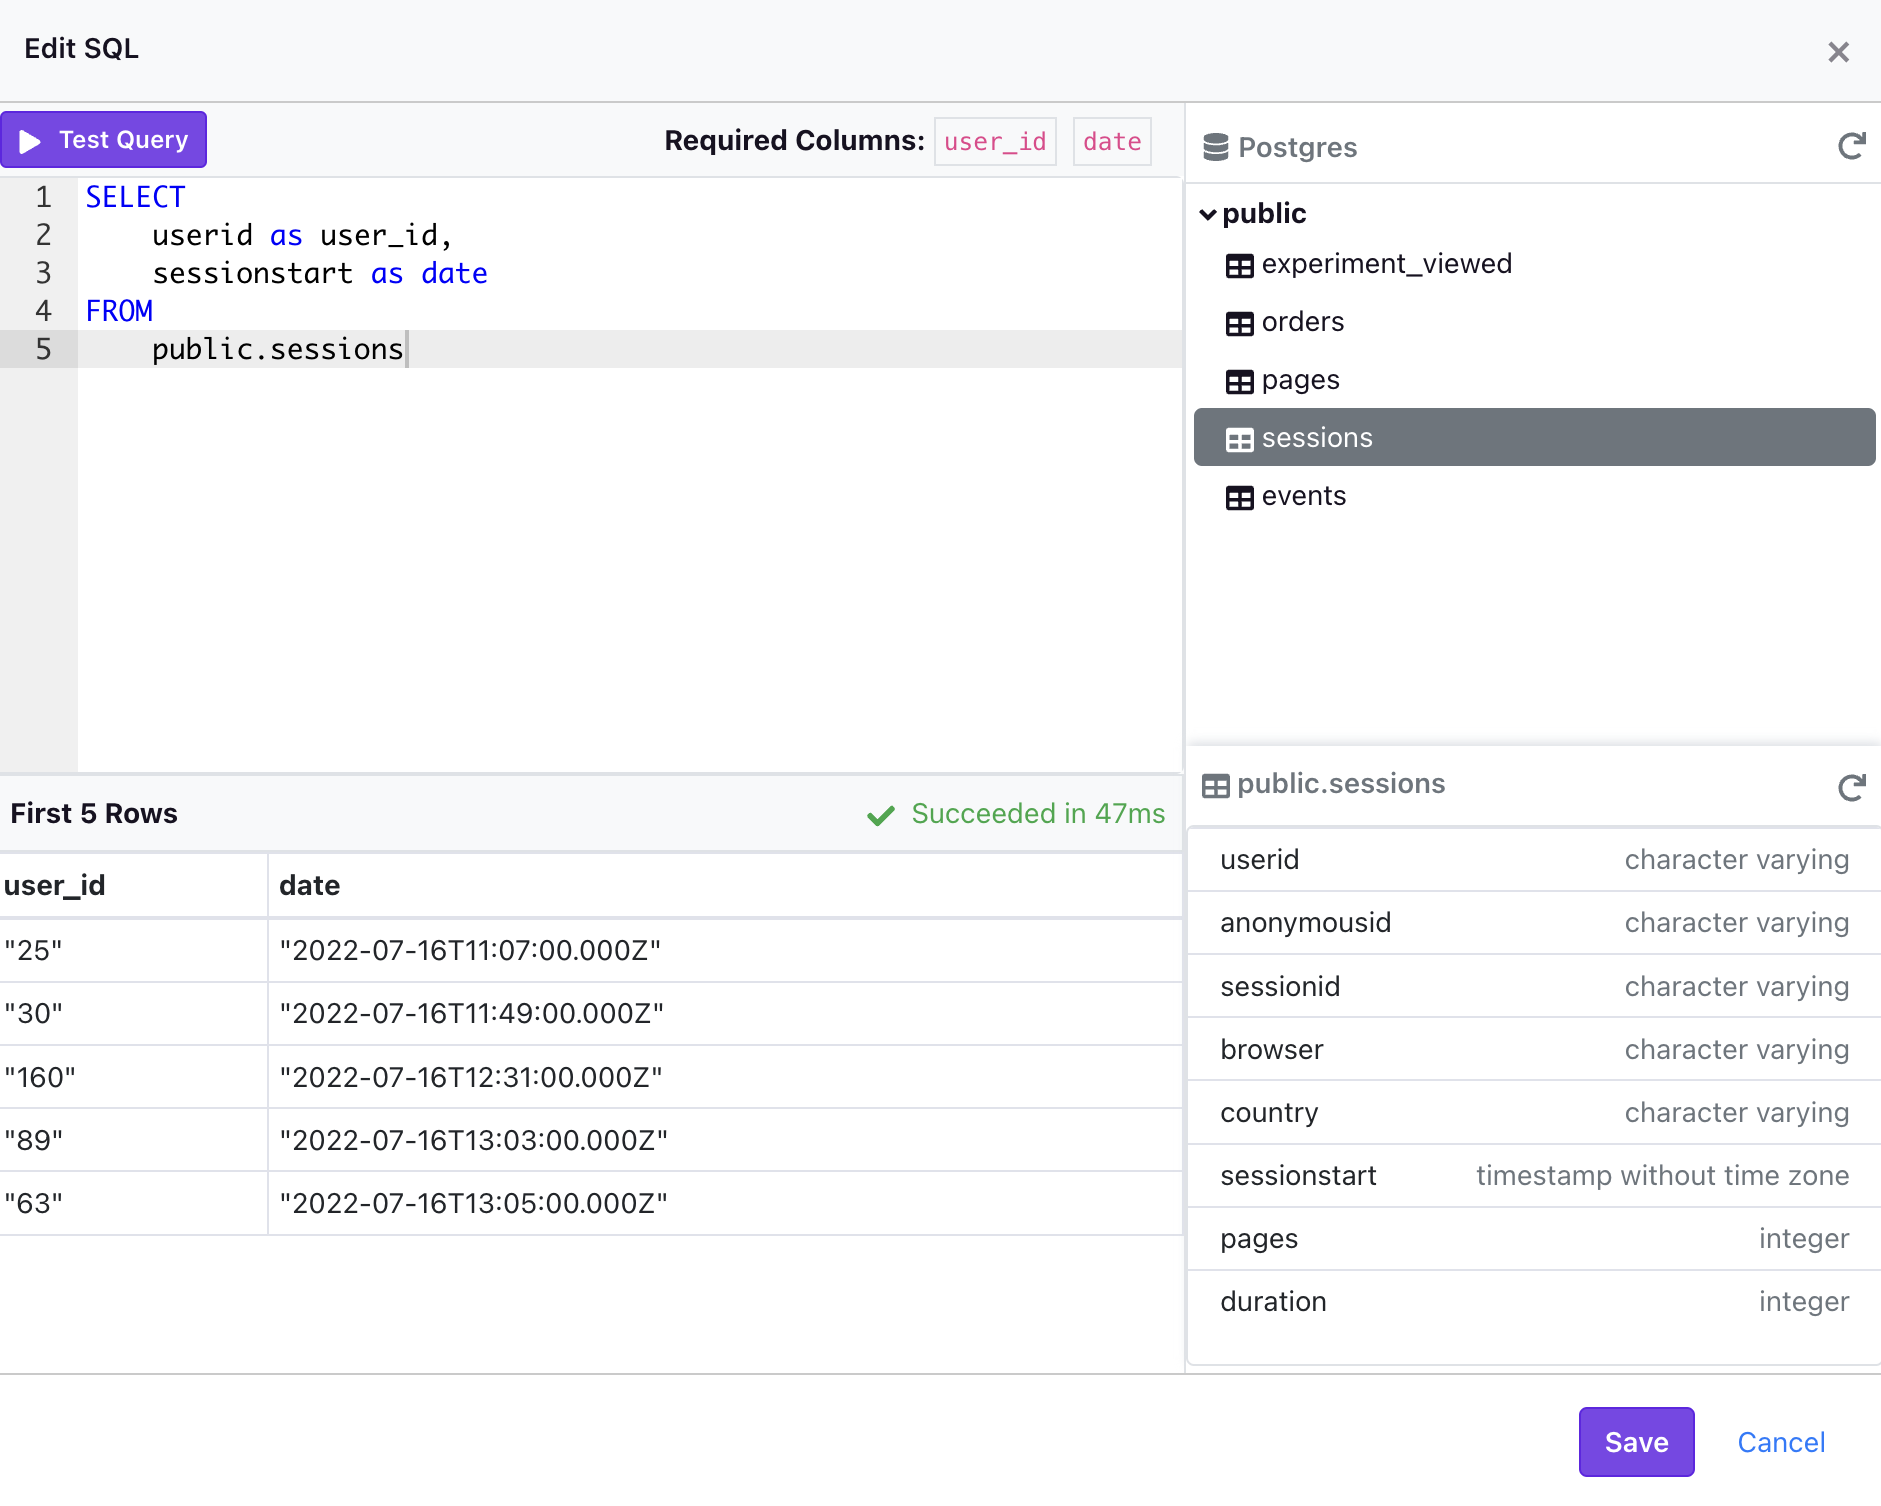1881x1506 pixels.
Task: Click the green success checkmark icon
Action: click(x=880, y=816)
